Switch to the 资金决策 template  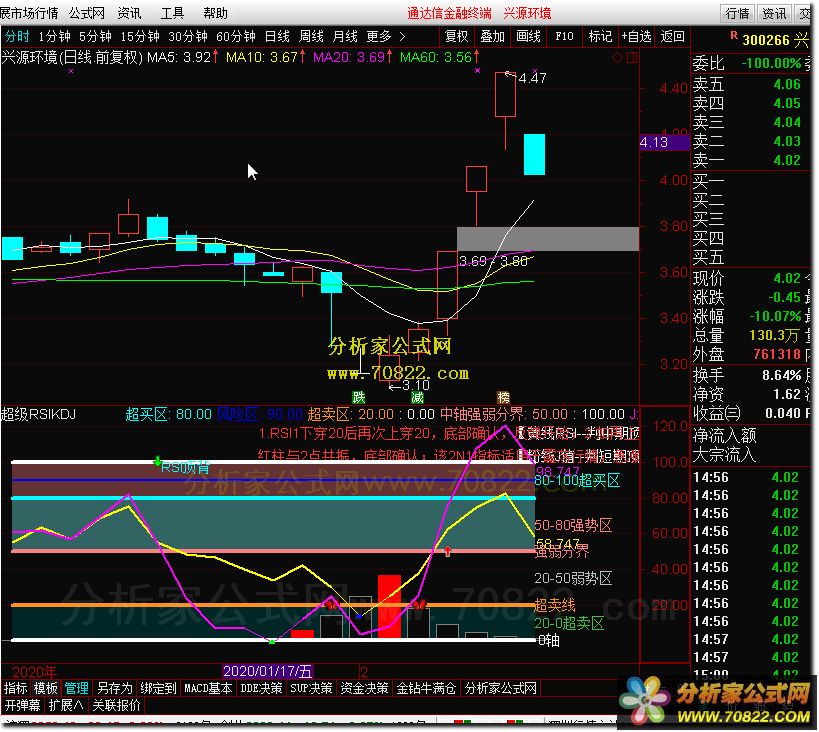pyautogui.click(x=365, y=688)
